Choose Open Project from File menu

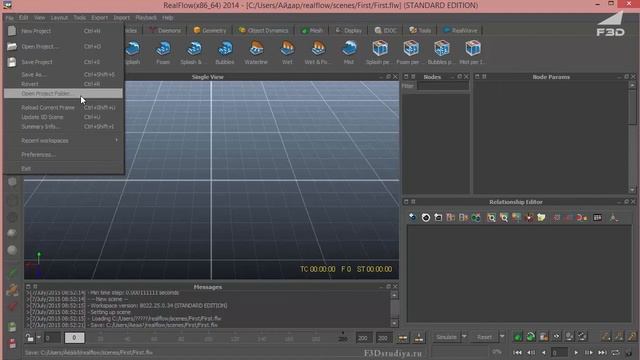[x=63, y=47]
